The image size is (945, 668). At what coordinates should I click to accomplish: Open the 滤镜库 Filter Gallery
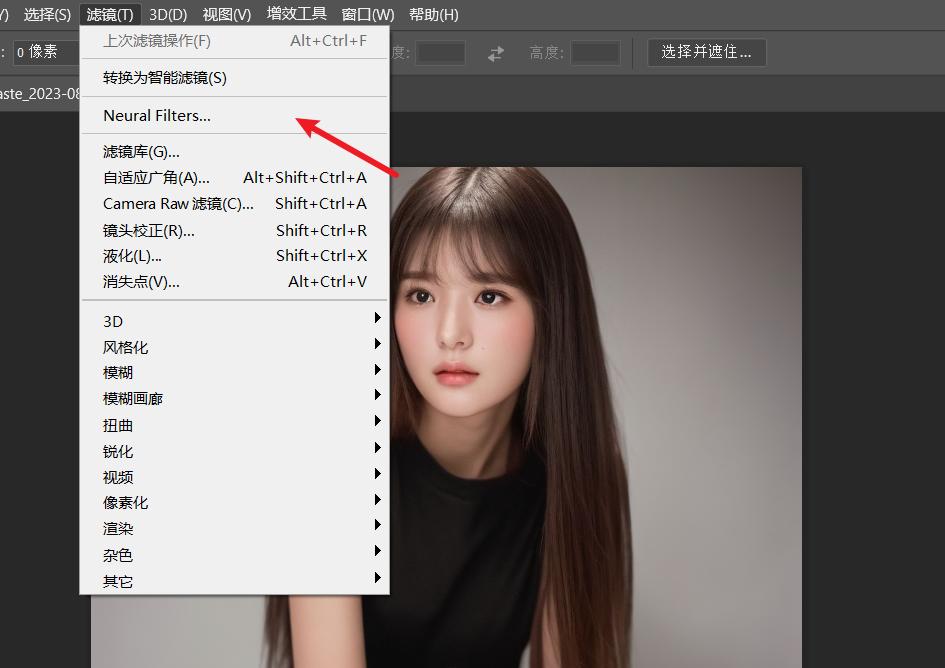click(140, 152)
